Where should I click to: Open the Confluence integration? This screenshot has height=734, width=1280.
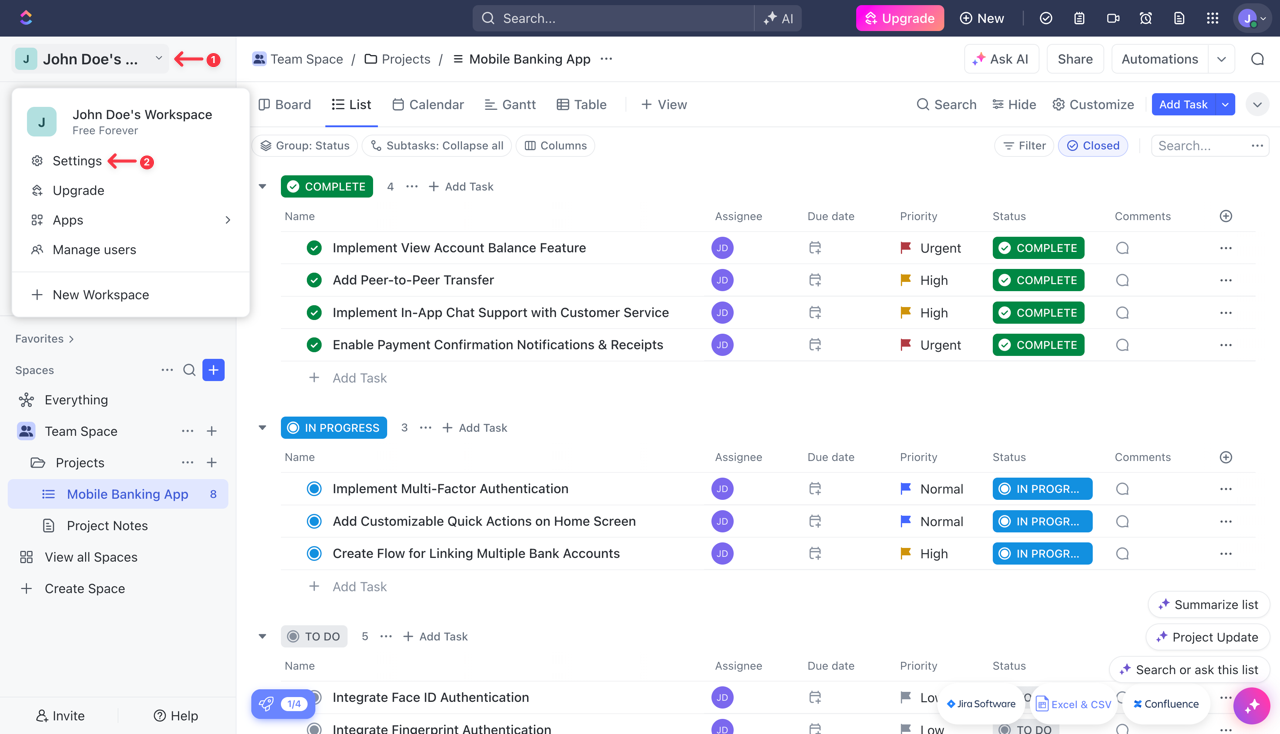pos(1166,703)
